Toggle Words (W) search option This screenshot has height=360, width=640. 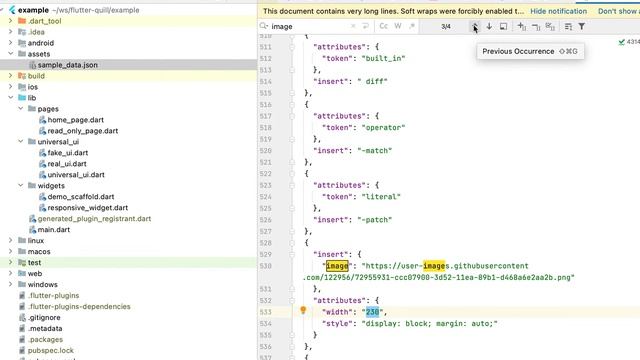[x=398, y=26]
